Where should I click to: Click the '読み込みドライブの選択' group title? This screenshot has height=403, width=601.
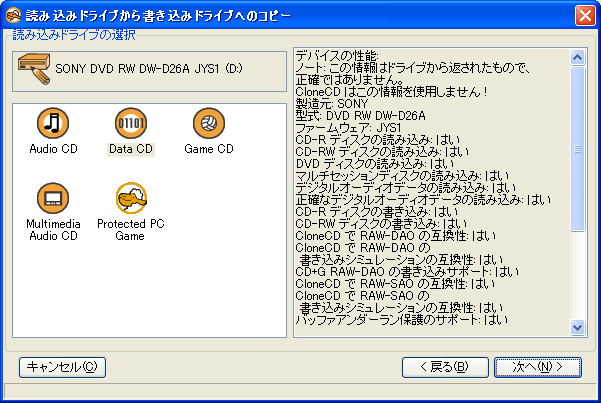click(x=74, y=35)
